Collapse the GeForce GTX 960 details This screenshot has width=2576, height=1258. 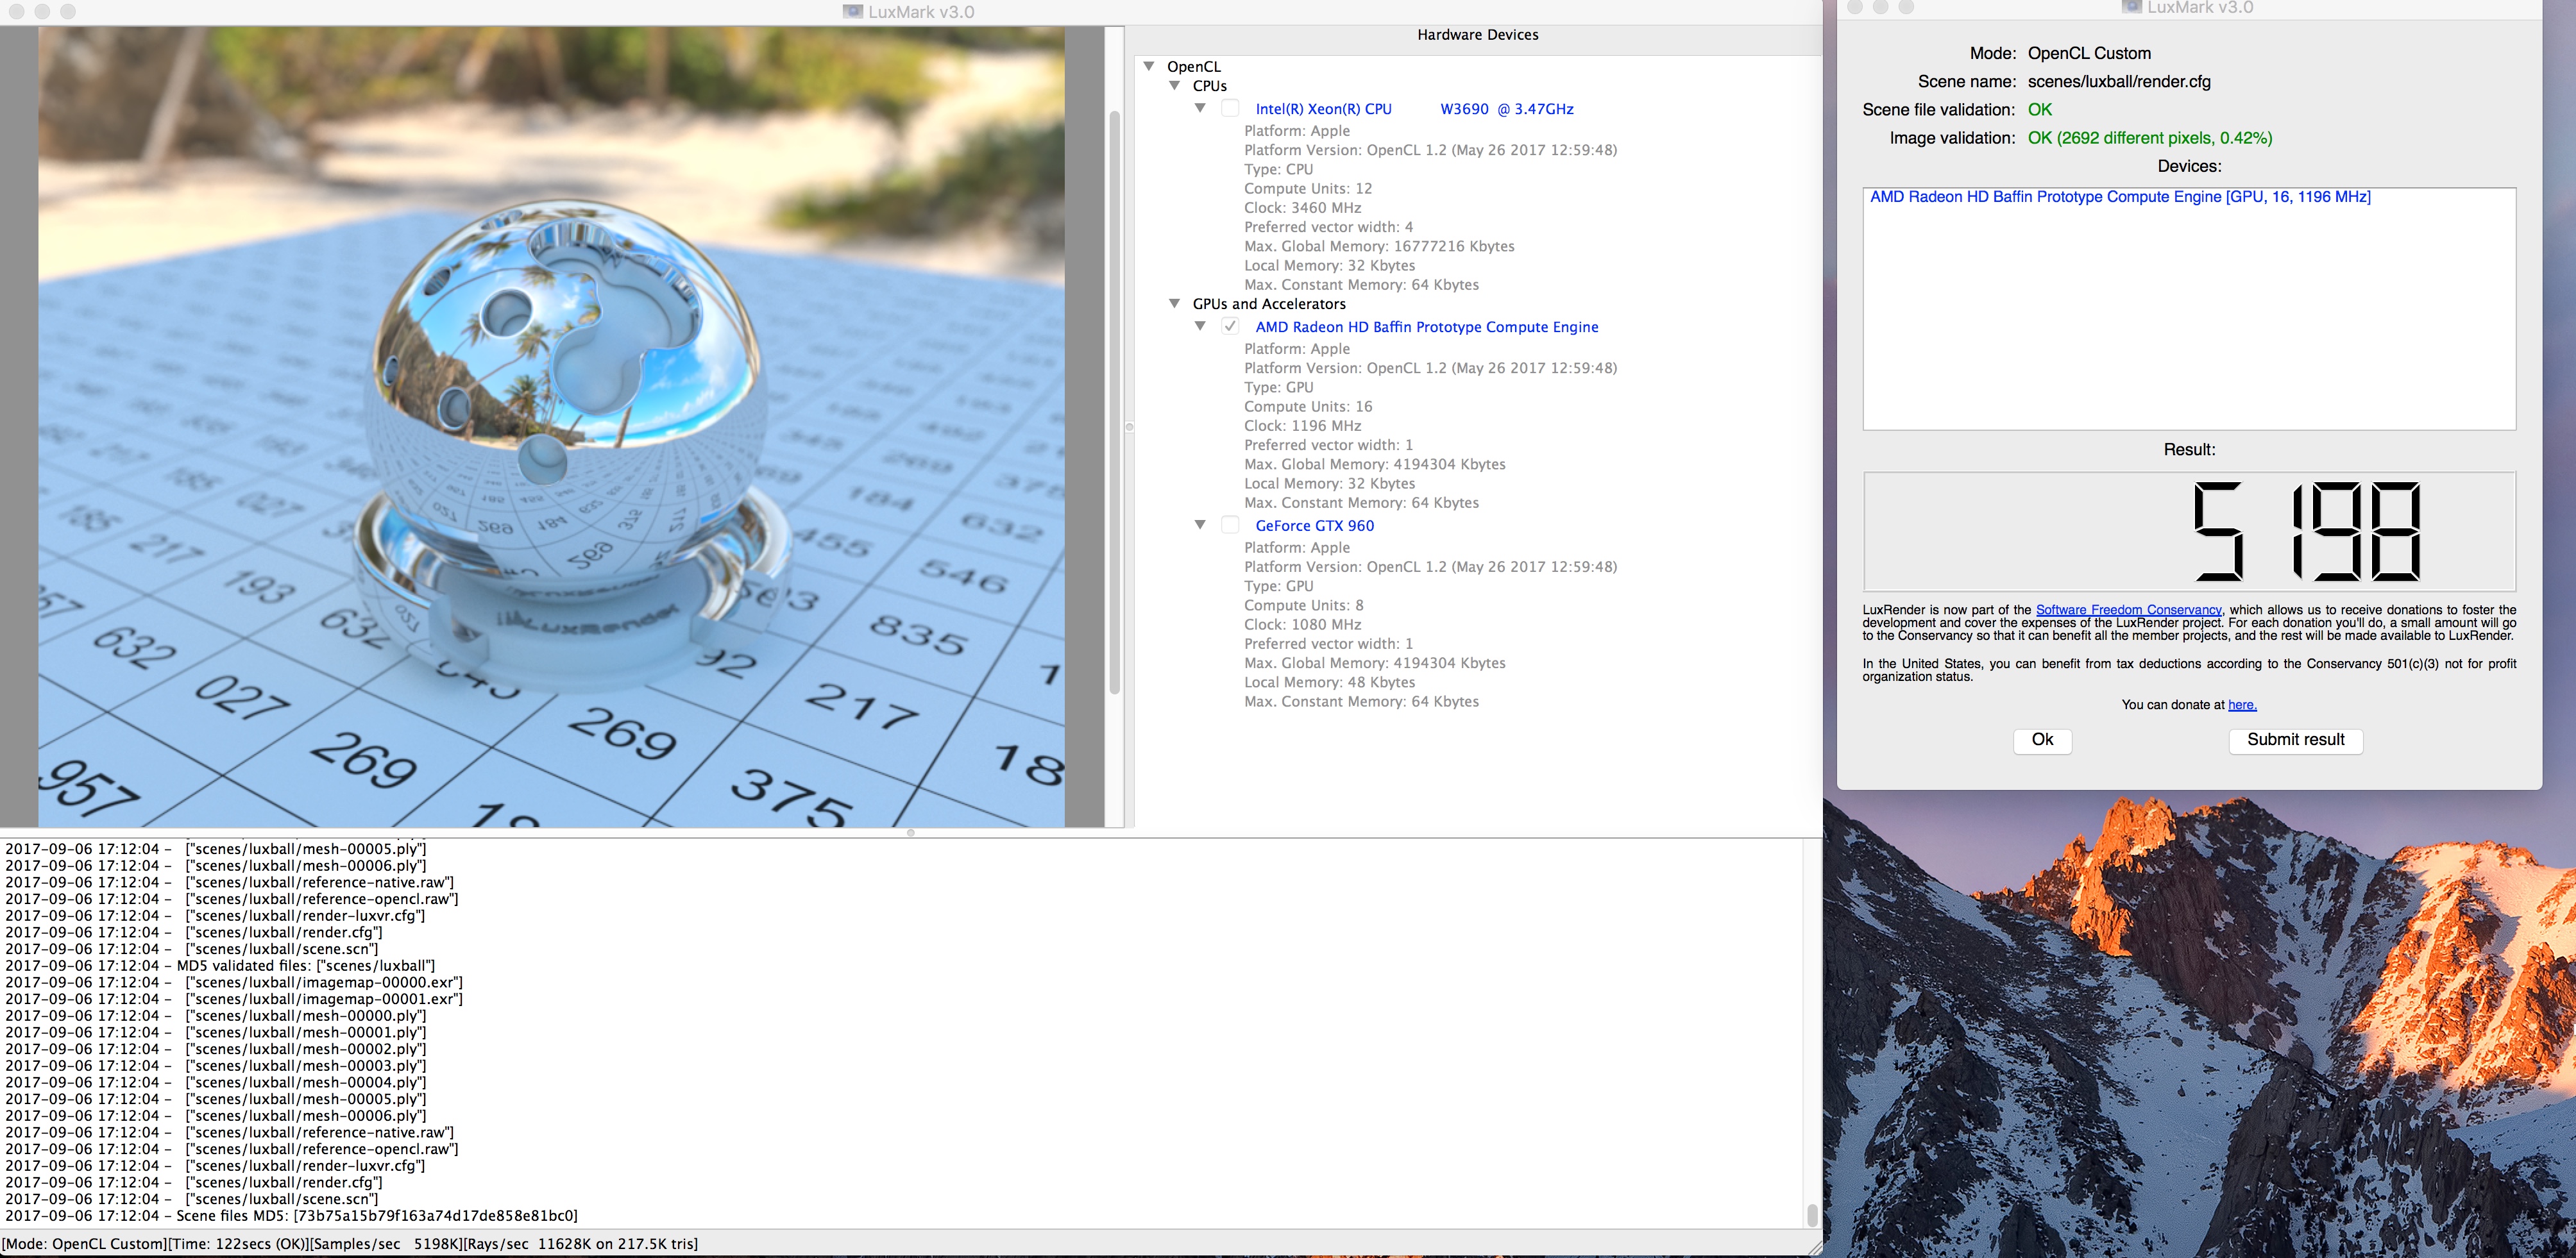click(x=1200, y=525)
